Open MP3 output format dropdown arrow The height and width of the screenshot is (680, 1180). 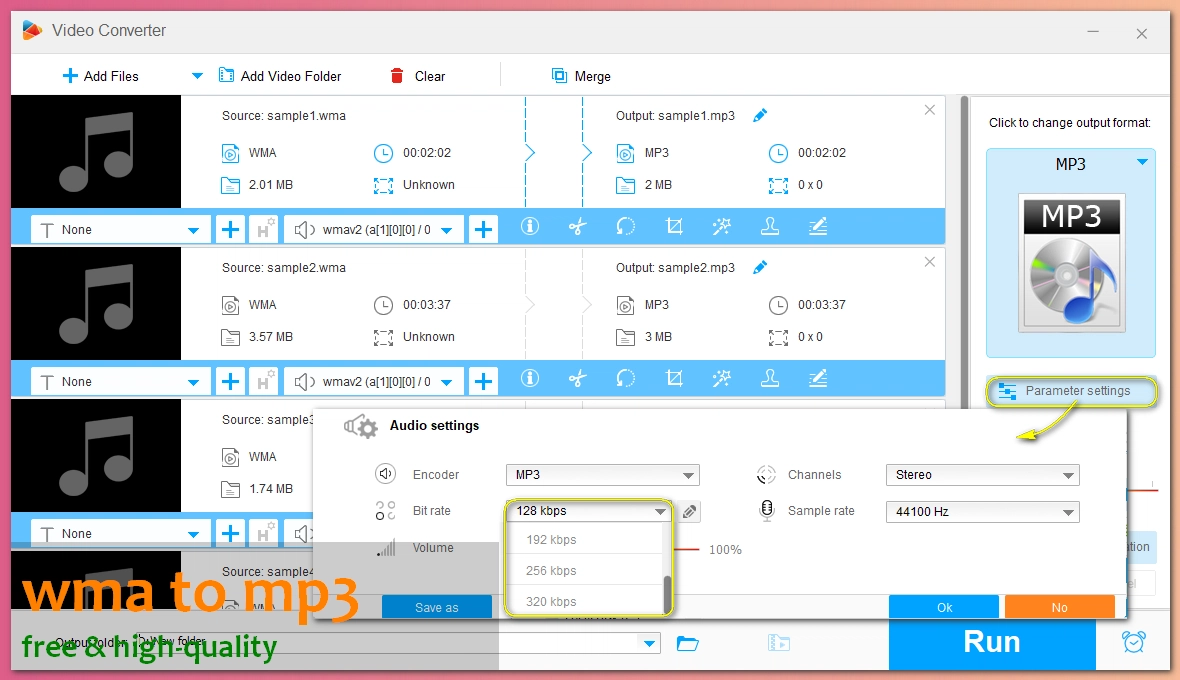(1142, 162)
